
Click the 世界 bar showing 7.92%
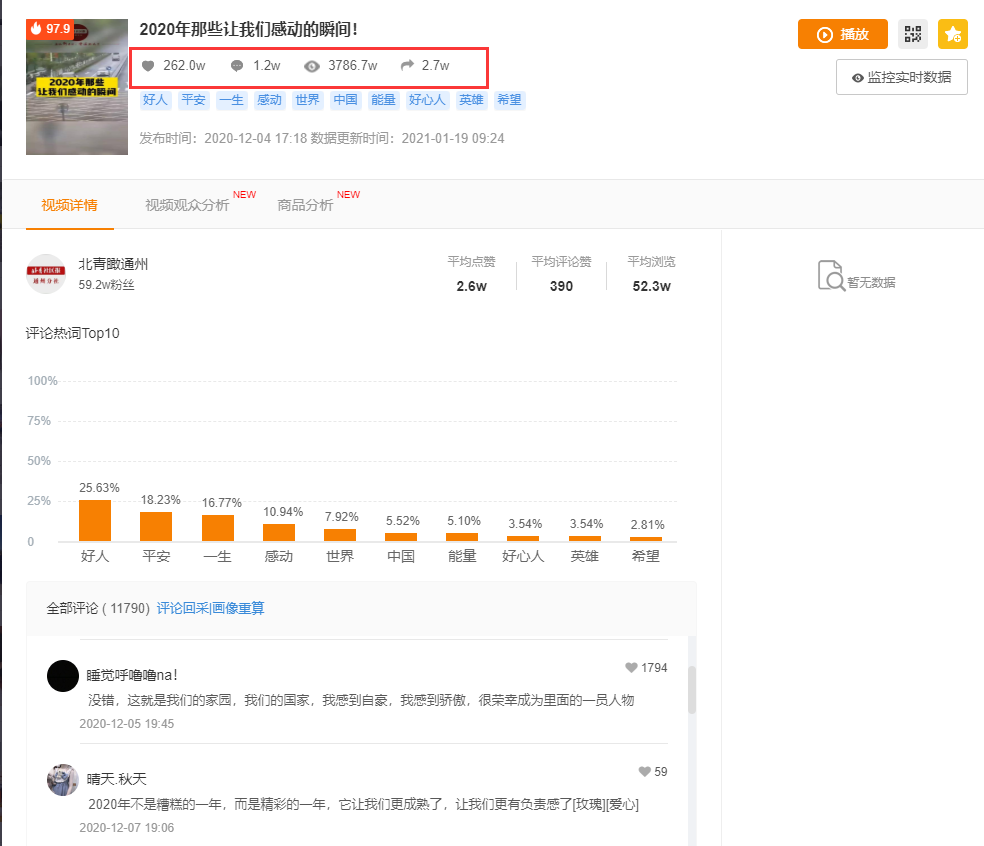coord(340,535)
